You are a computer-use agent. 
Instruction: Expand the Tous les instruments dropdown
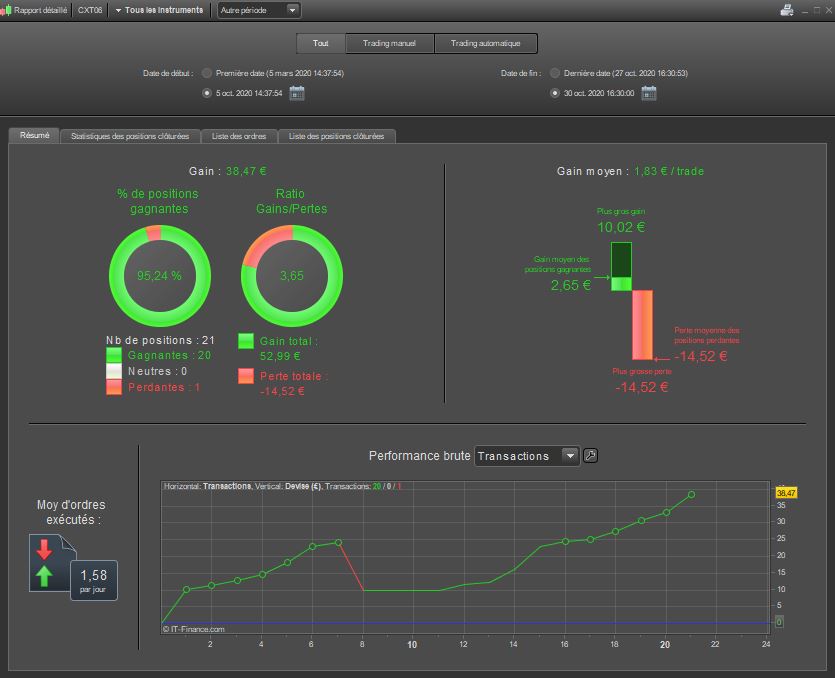(x=159, y=10)
